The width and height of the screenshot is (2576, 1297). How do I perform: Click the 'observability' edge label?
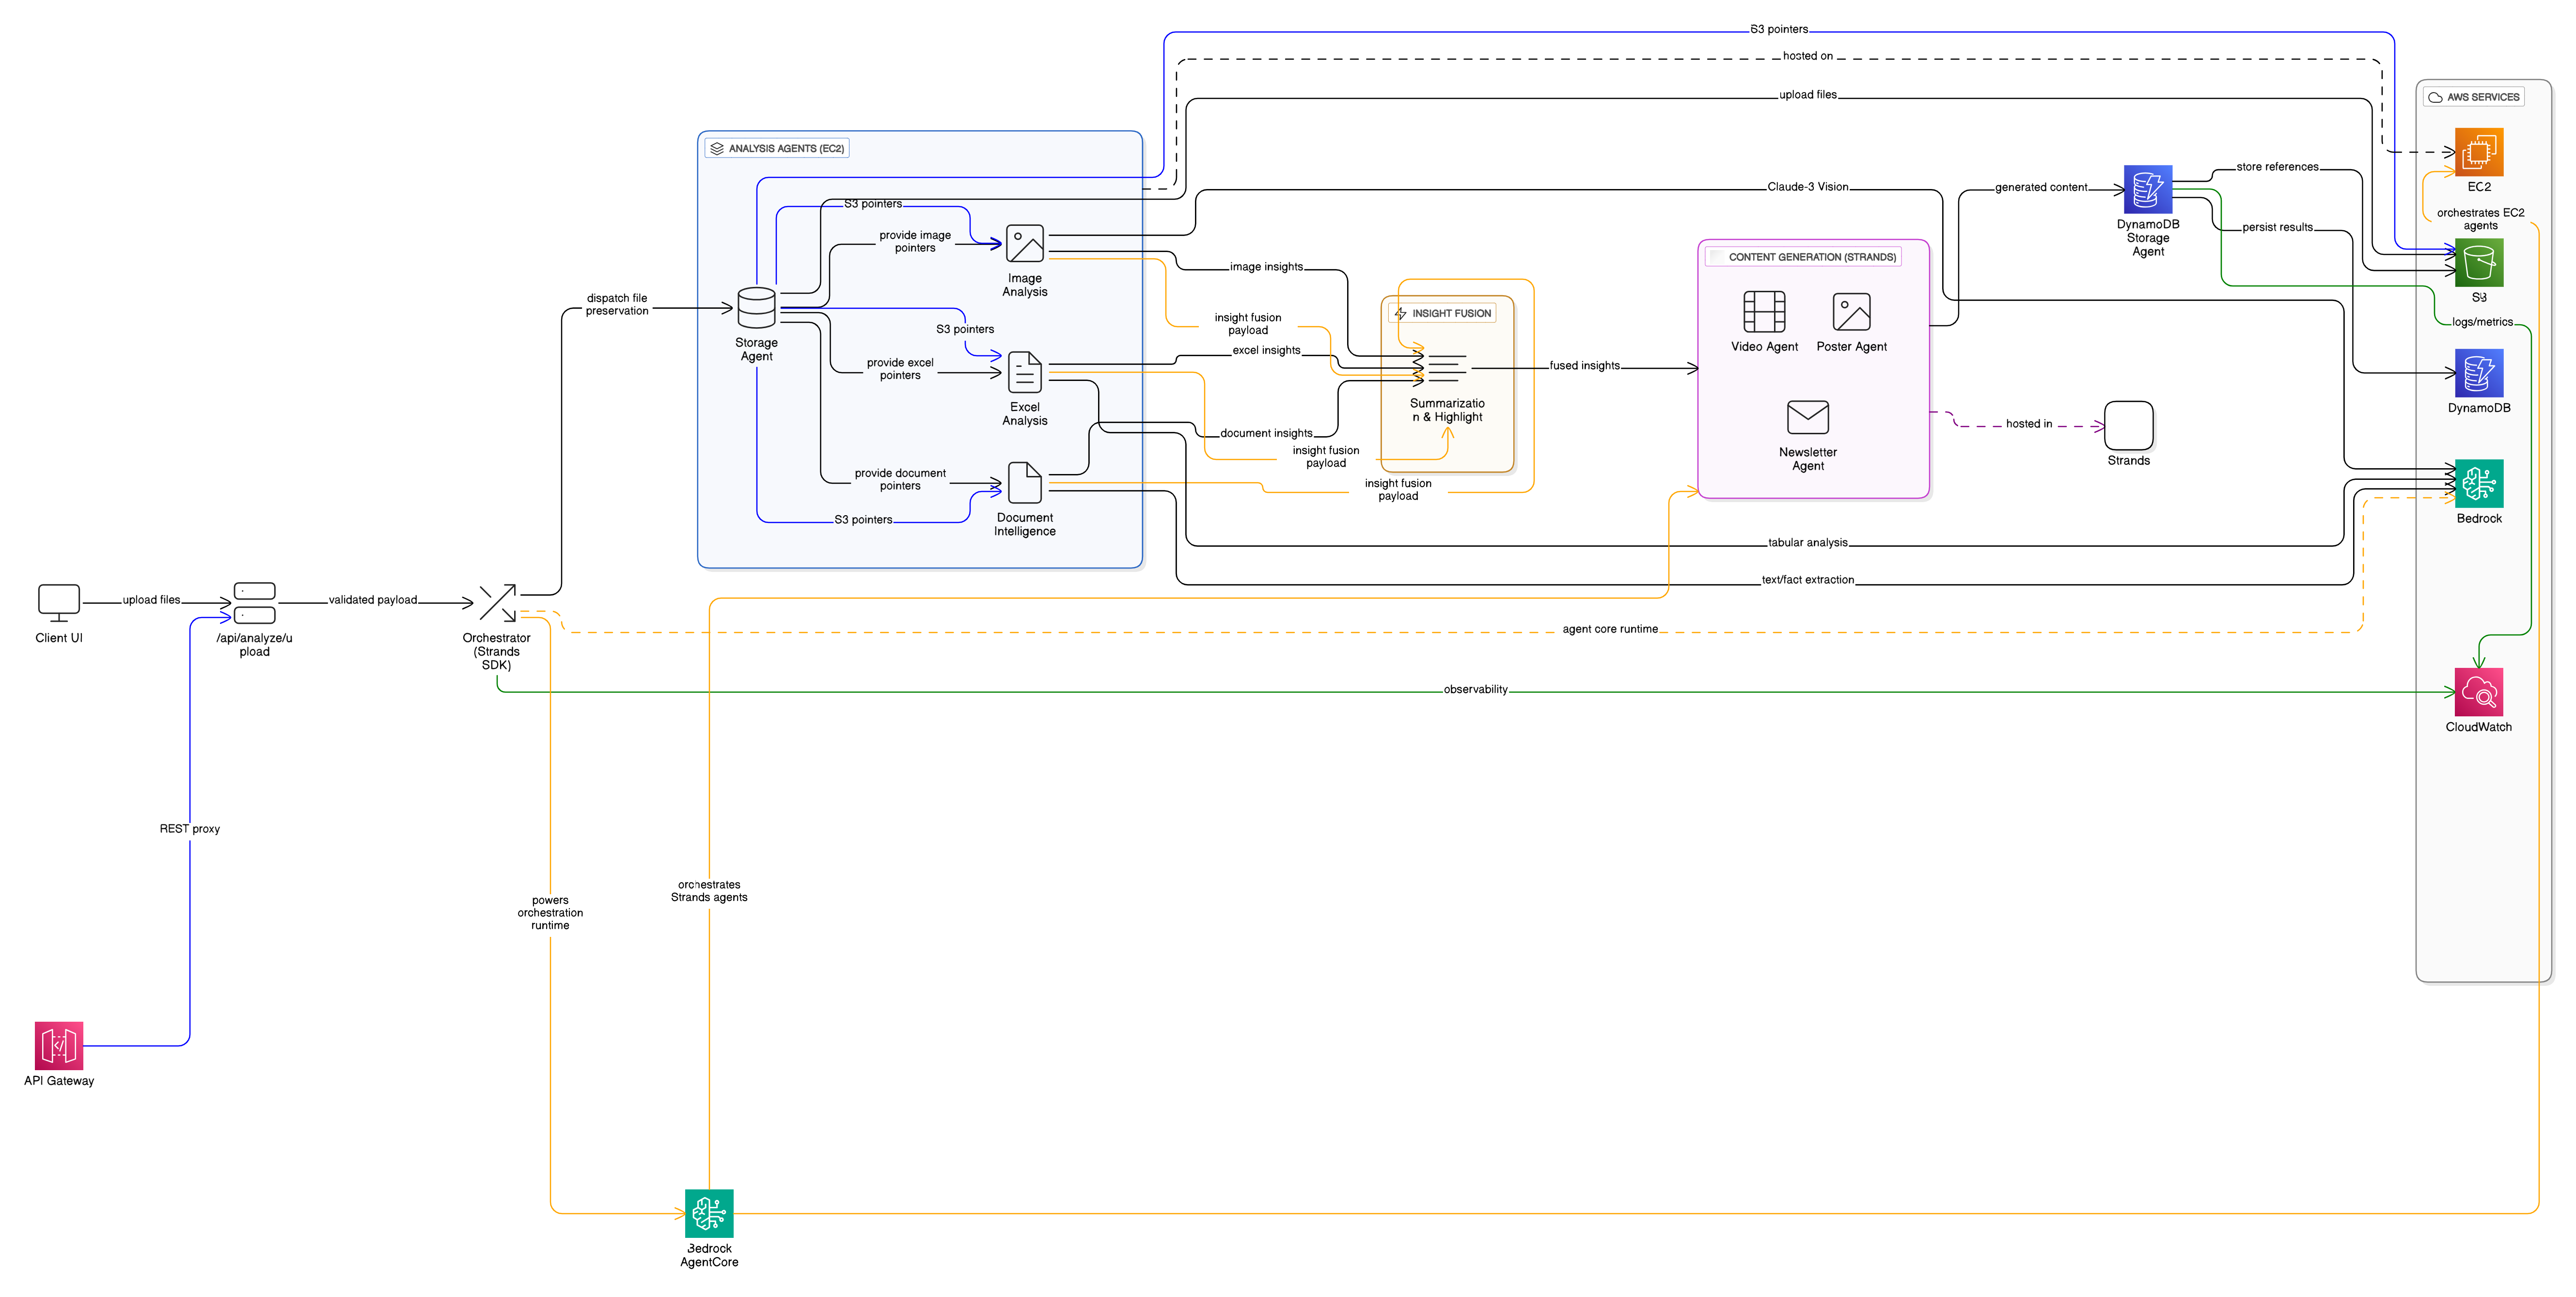pos(1475,689)
